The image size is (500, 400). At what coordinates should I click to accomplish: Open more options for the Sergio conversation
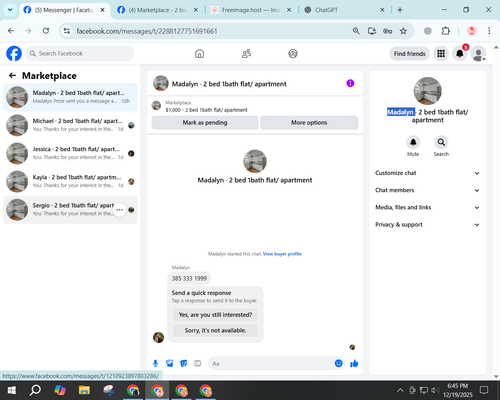click(119, 210)
